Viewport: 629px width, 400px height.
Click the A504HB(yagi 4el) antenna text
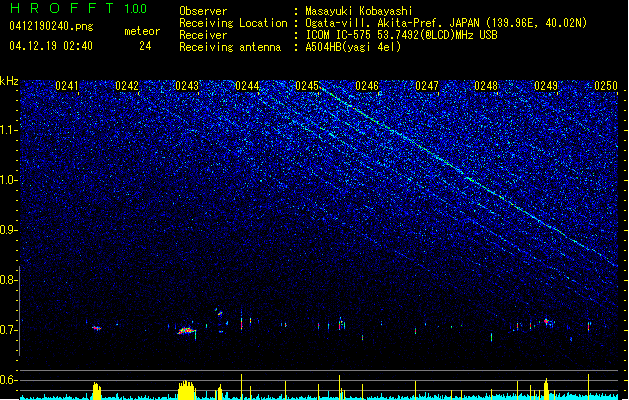[353, 47]
